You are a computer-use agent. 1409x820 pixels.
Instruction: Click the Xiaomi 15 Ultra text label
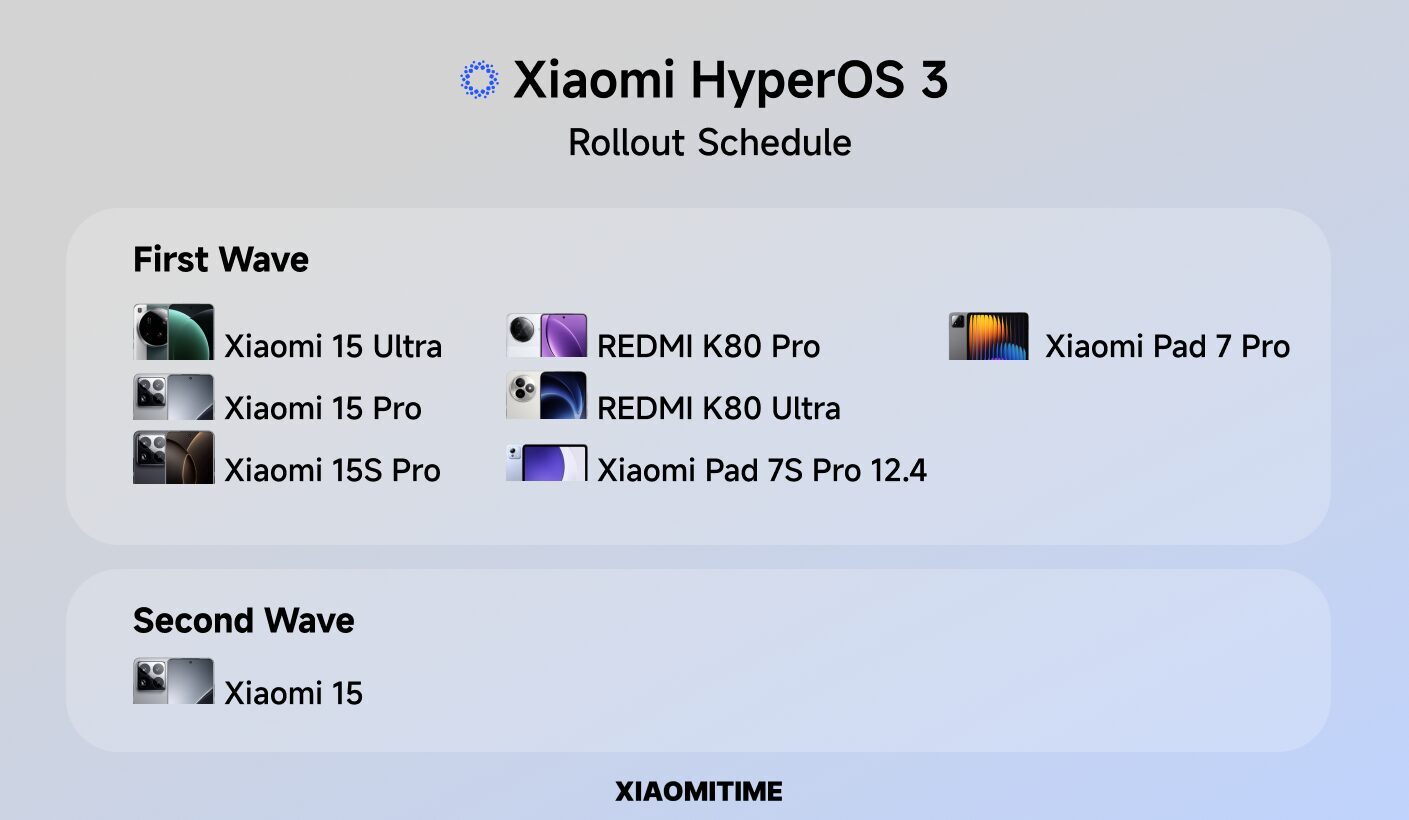pos(333,346)
